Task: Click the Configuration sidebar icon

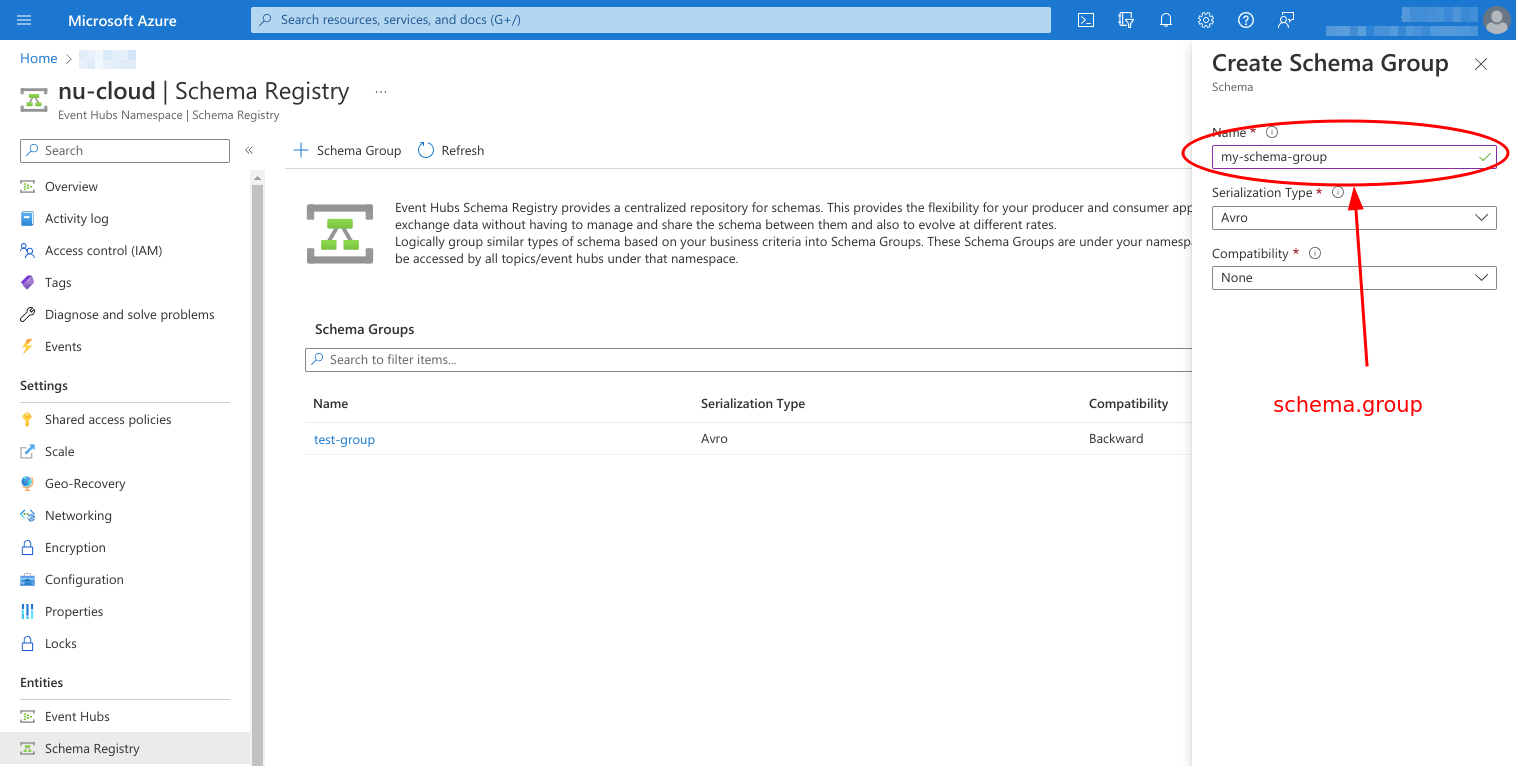Action: (x=28, y=580)
